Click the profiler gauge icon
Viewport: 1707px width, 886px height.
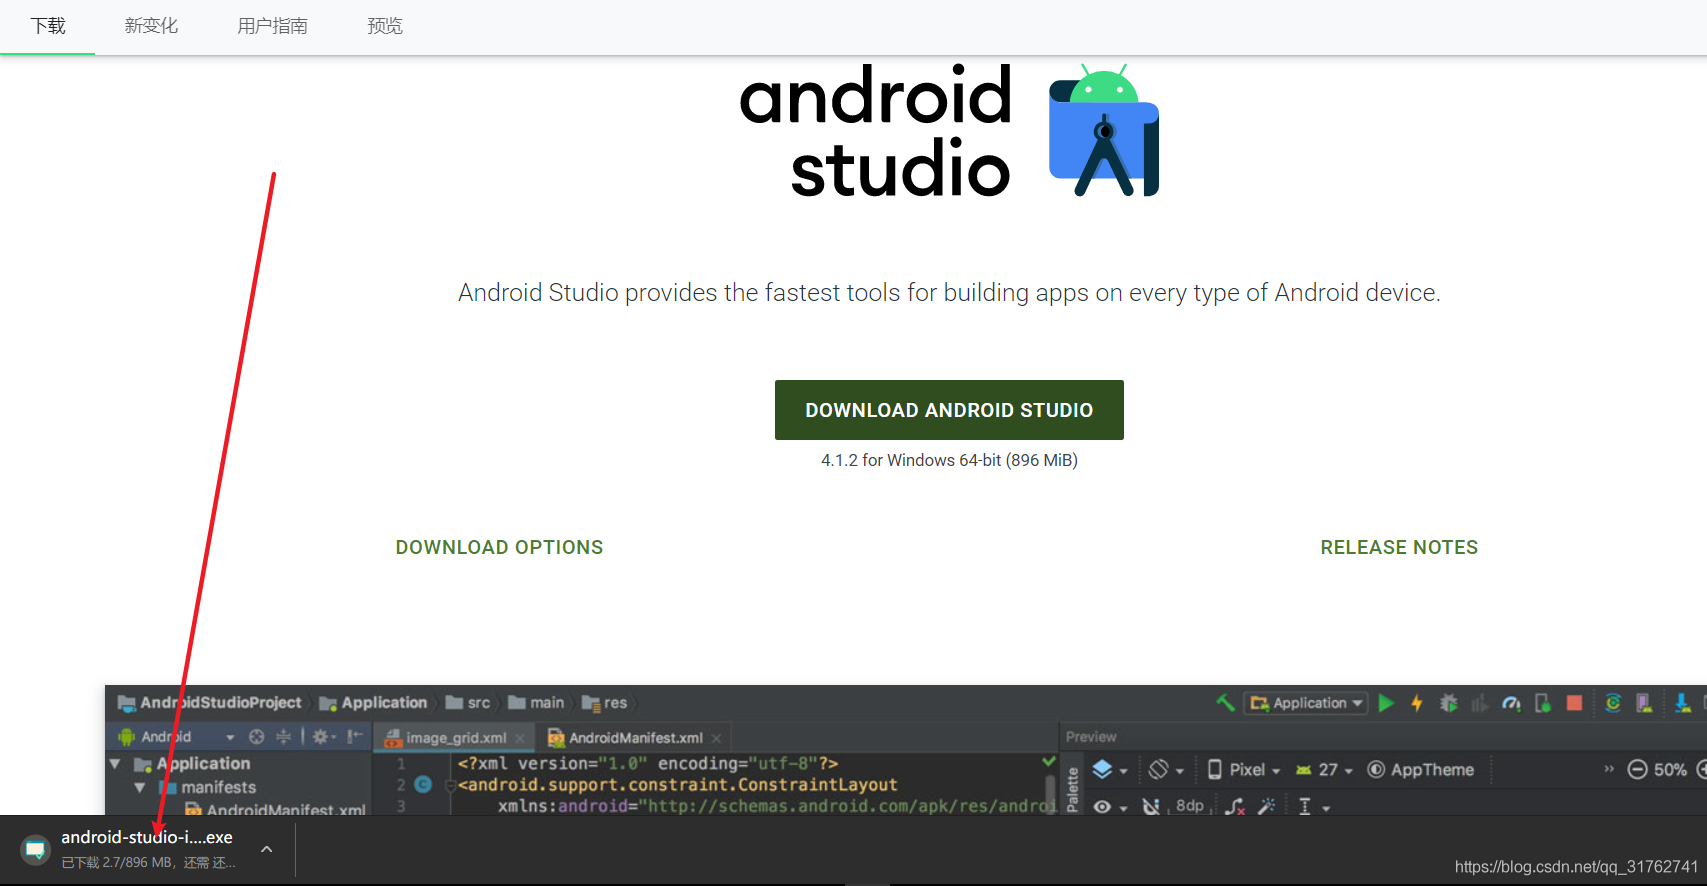pyautogui.click(x=1511, y=703)
